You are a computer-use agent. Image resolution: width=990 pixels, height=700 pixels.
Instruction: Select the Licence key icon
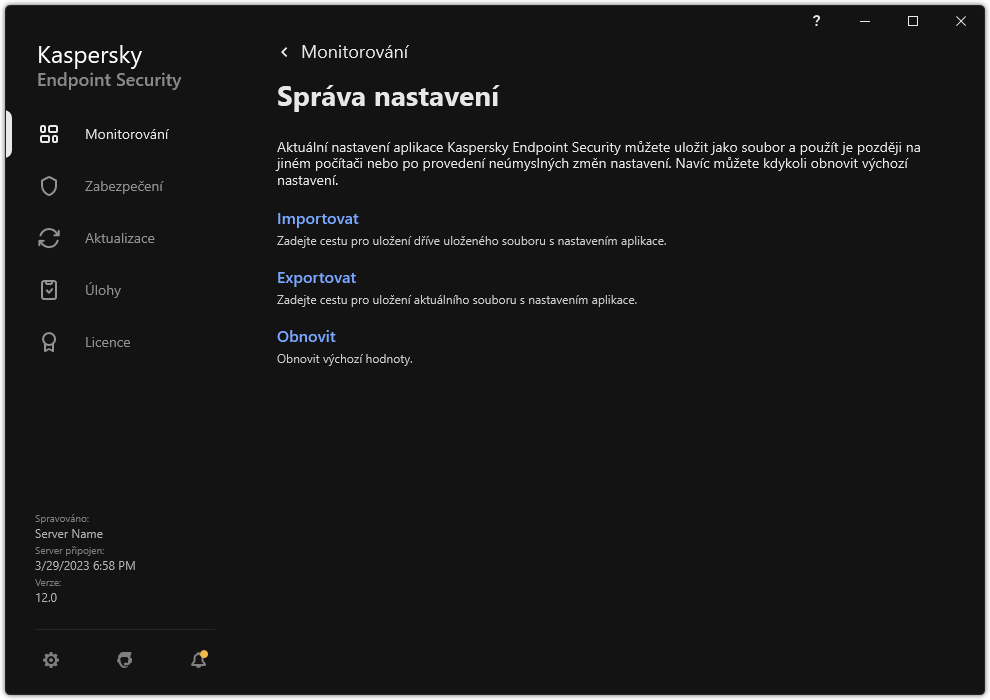(x=49, y=342)
